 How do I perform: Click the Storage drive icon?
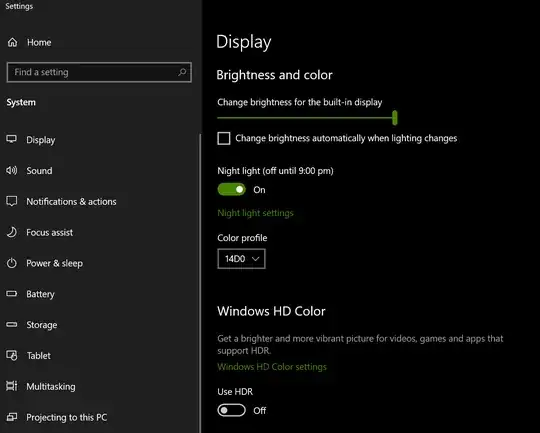point(11,324)
